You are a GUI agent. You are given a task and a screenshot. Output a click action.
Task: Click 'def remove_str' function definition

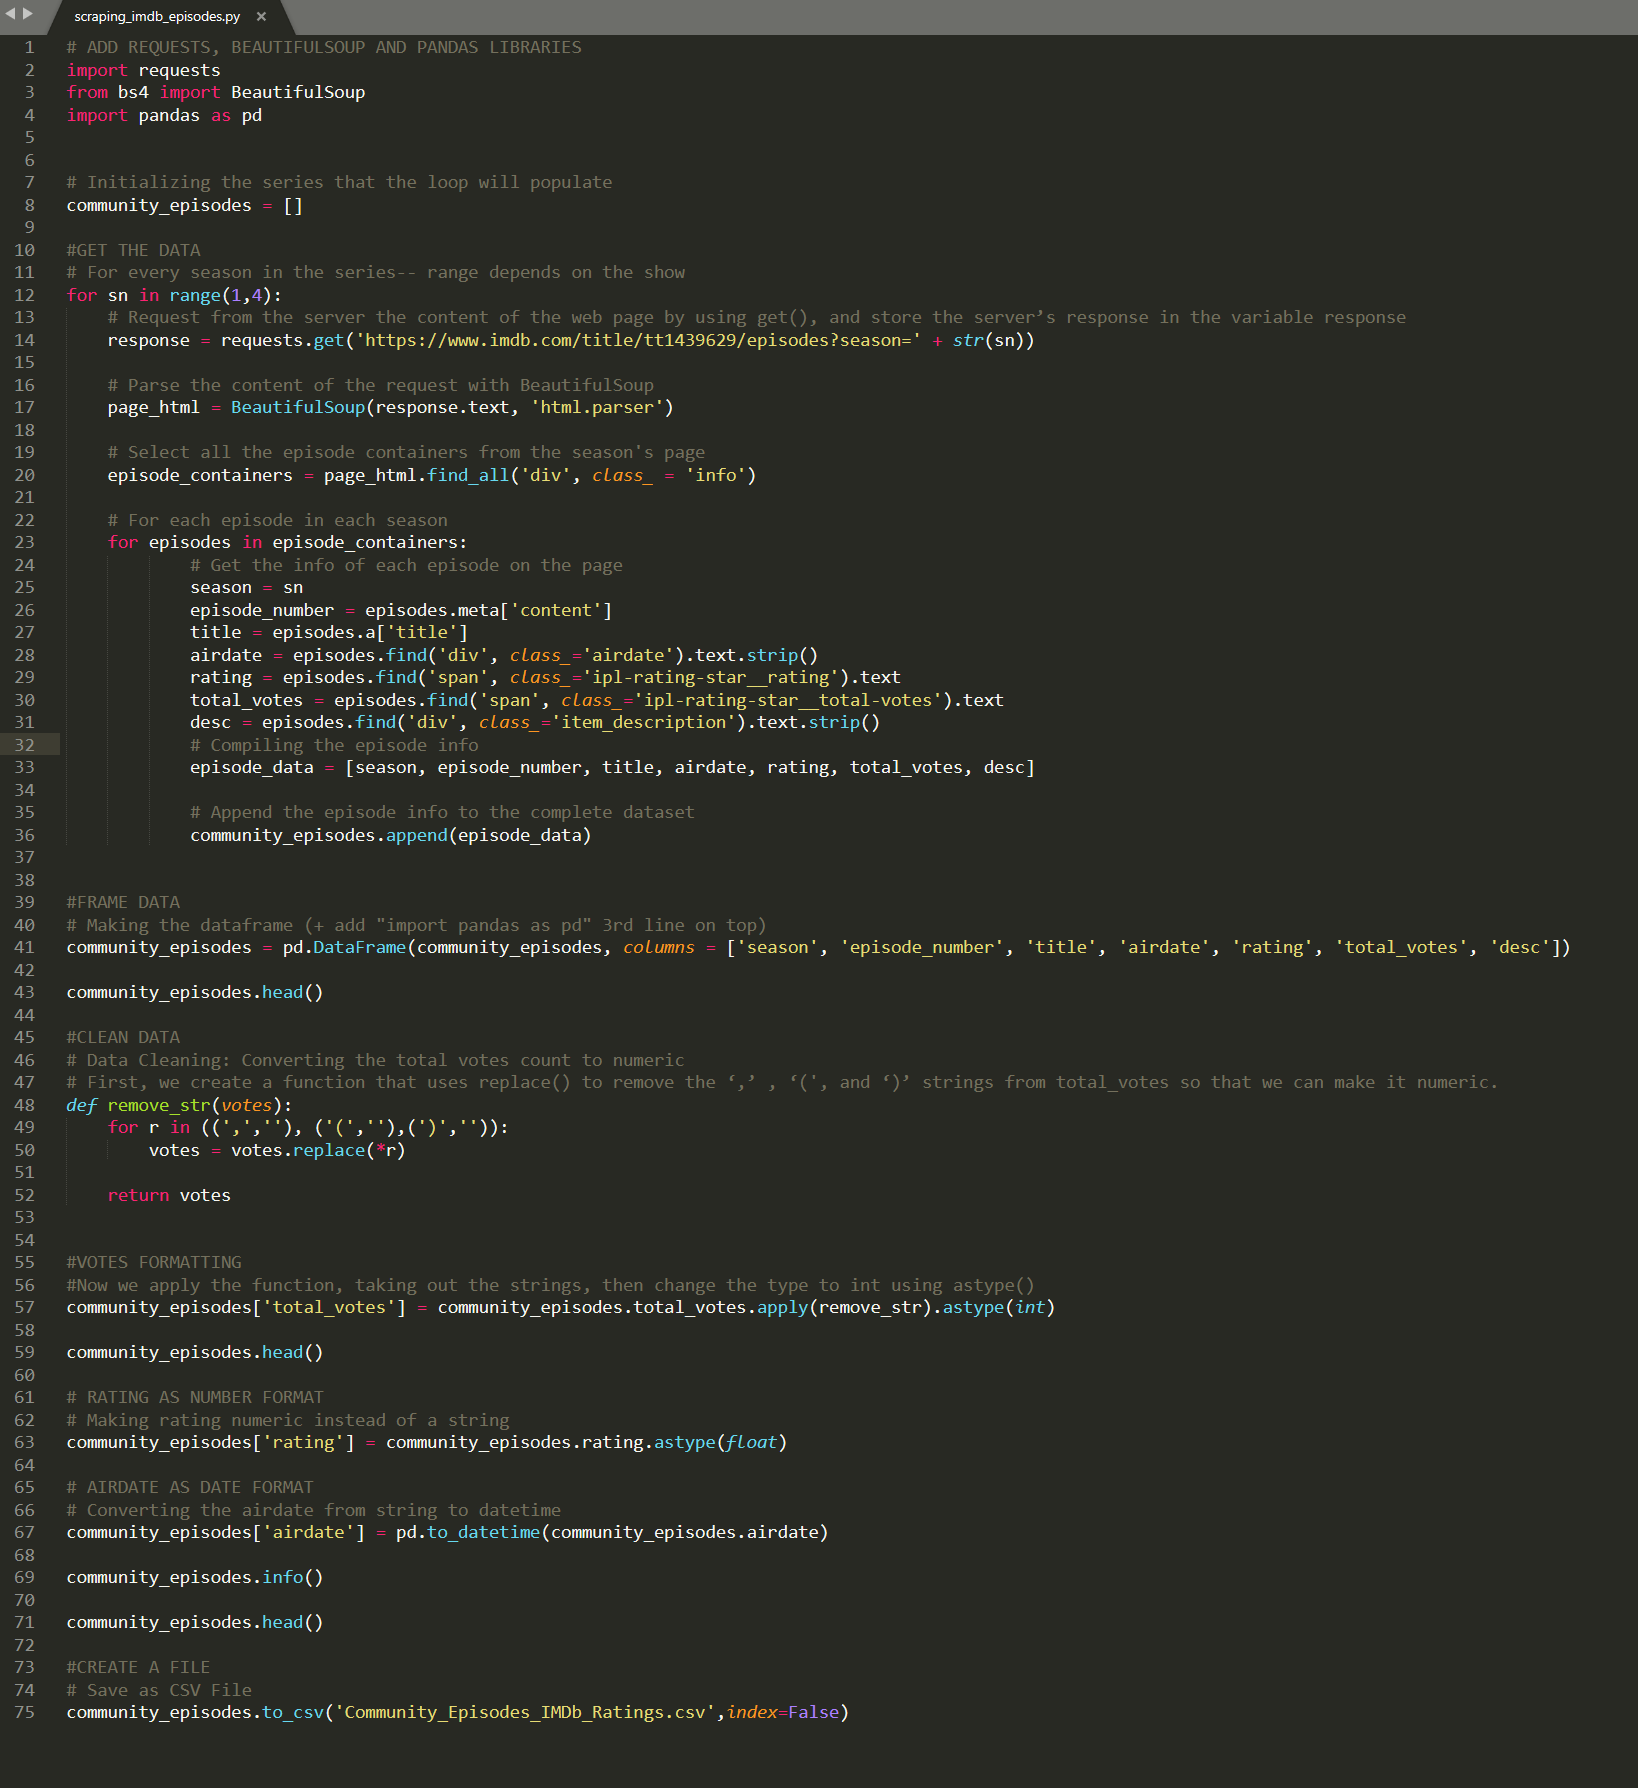[158, 1105]
